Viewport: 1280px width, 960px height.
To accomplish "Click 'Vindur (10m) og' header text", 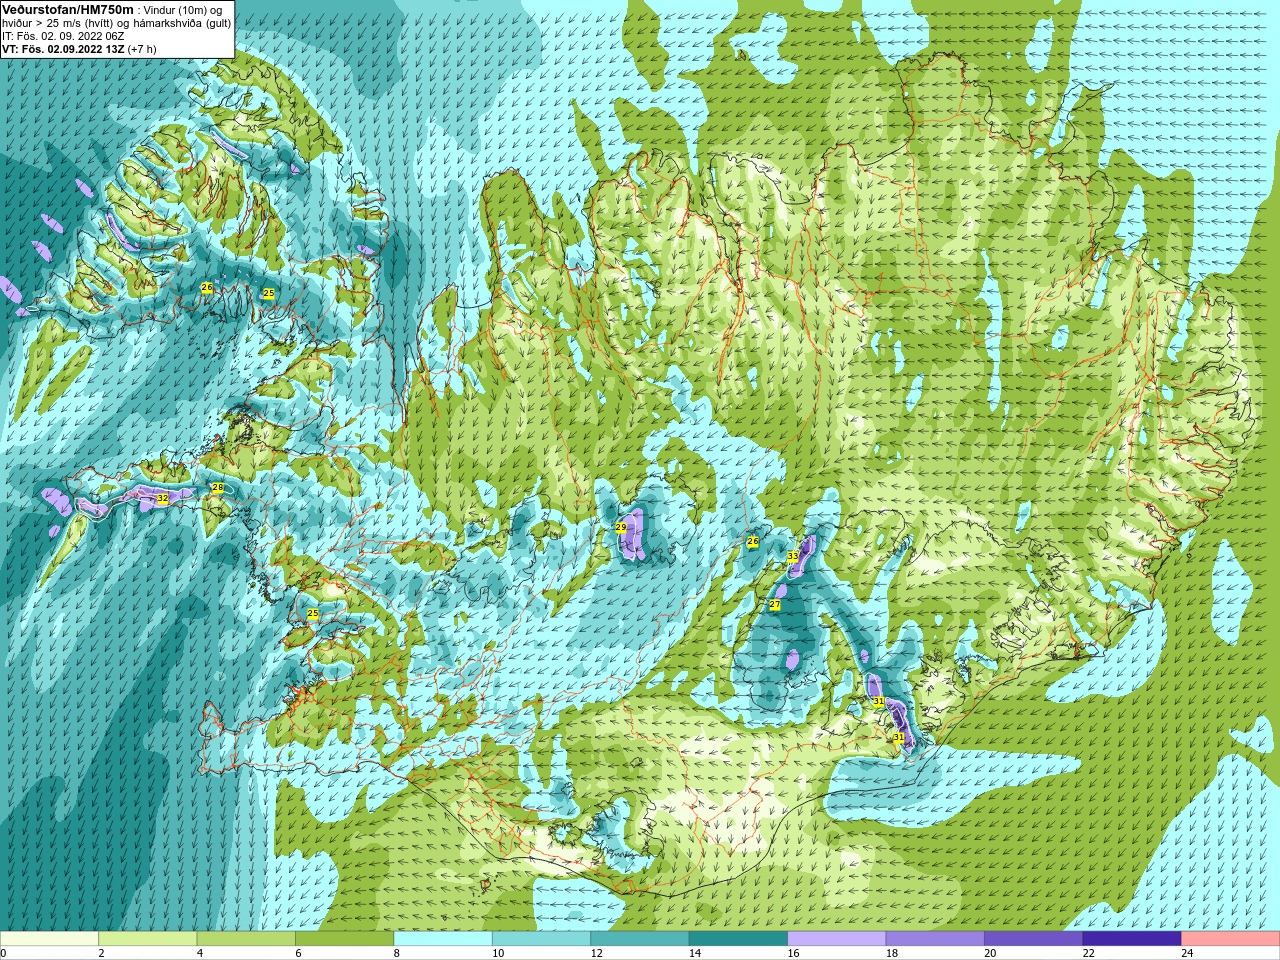I will (x=183, y=10).
